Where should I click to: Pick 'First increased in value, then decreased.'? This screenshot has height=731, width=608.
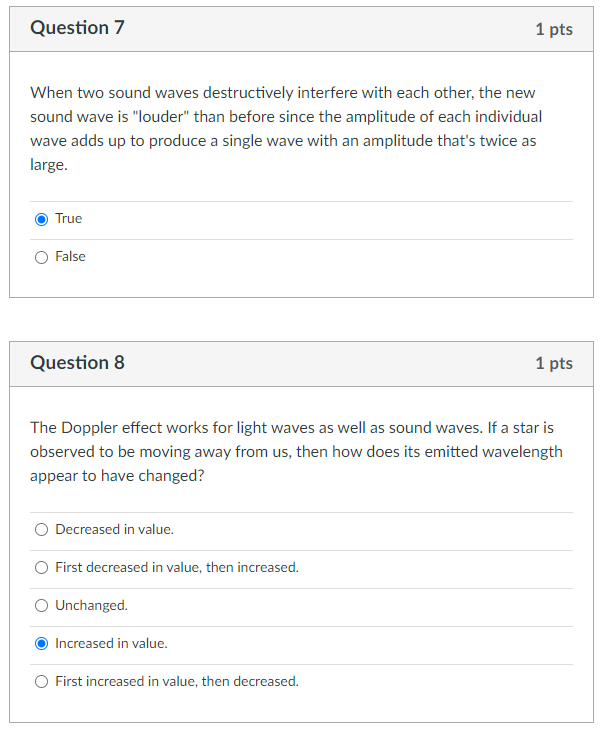pyautogui.click(x=41, y=682)
